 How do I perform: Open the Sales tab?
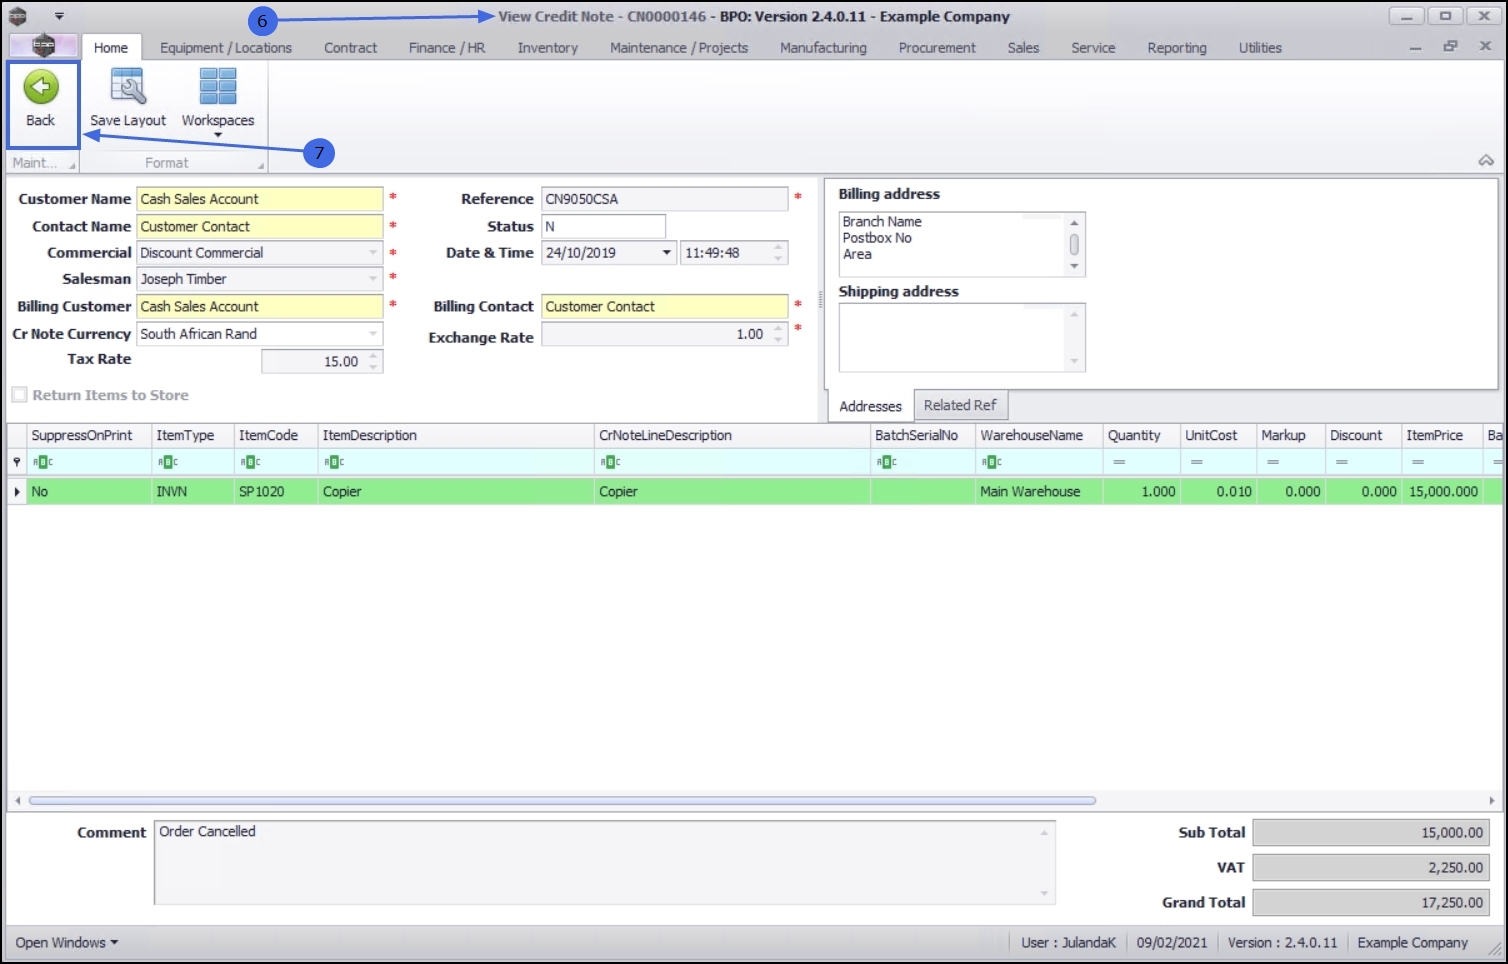click(x=1023, y=47)
